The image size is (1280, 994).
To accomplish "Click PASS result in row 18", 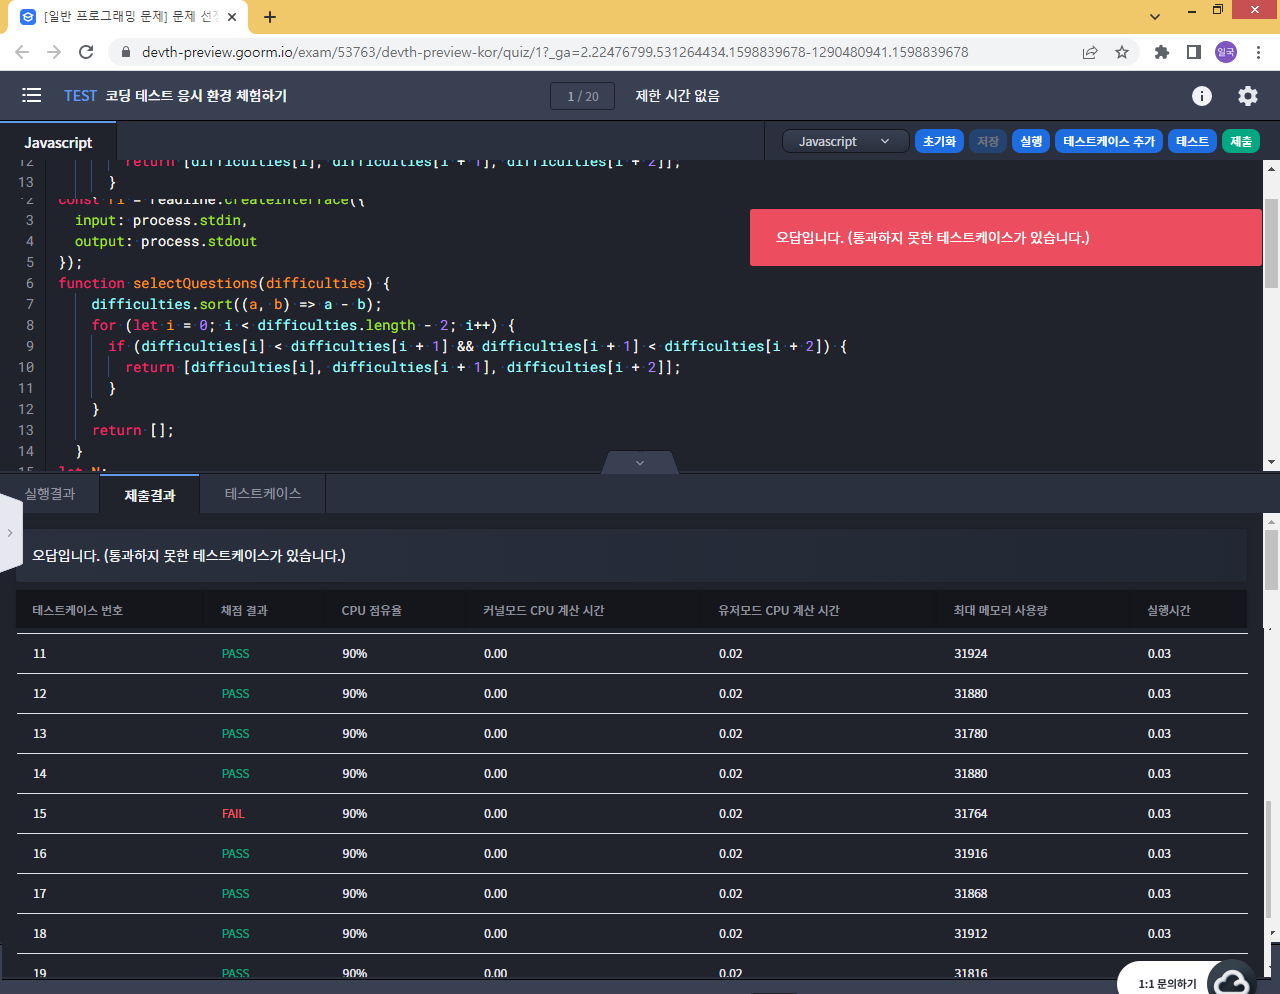I will 236,933.
